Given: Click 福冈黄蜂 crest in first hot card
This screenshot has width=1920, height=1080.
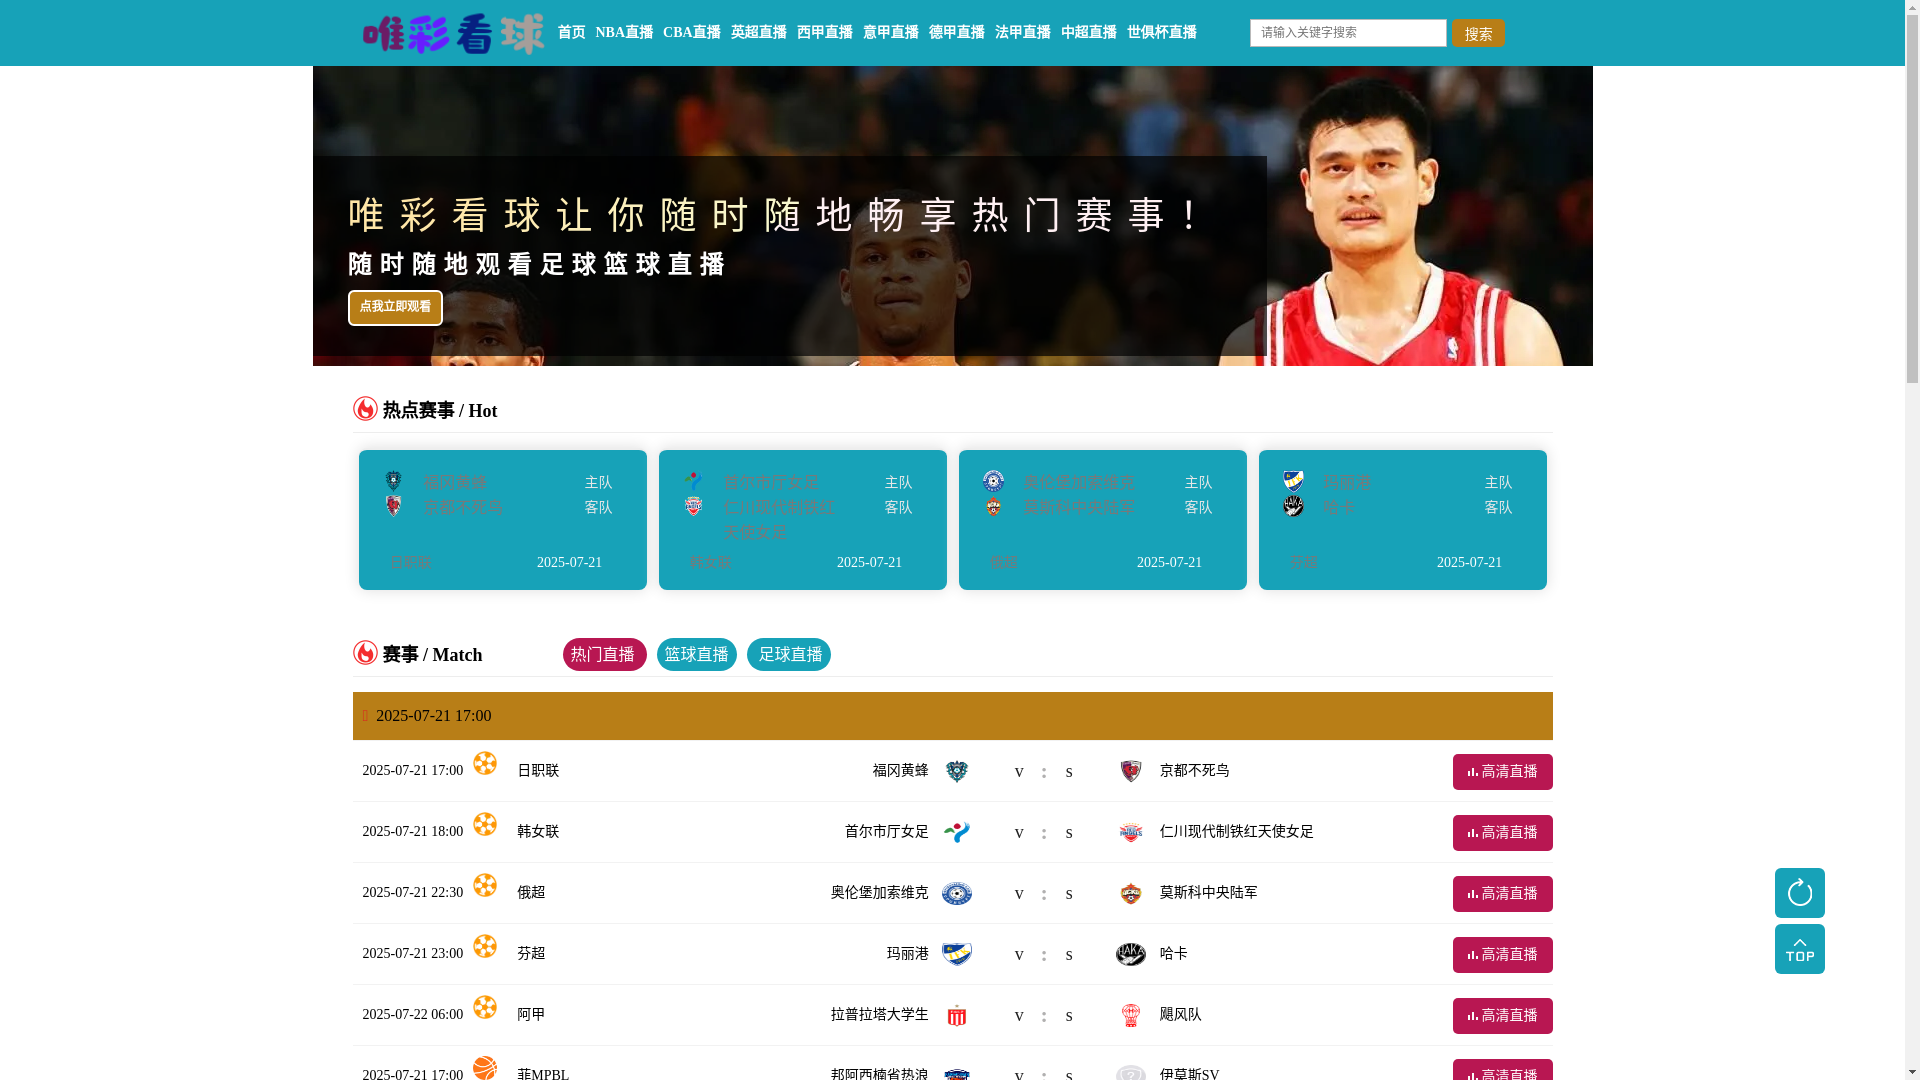Looking at the screenshot, I should pos(393,481).
